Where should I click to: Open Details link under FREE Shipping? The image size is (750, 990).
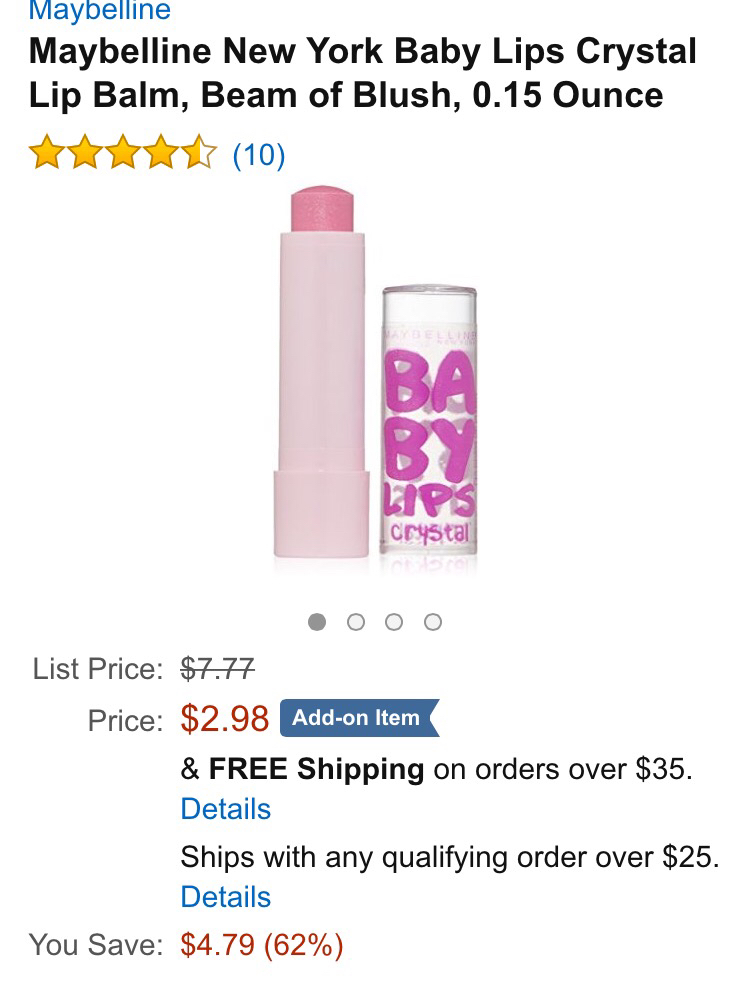(x=226, y=809)
